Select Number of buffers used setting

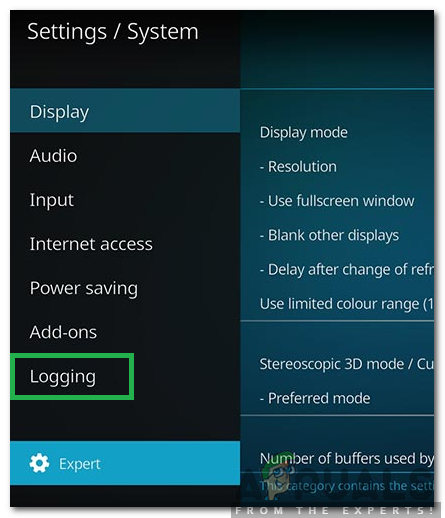click(337, 459)
